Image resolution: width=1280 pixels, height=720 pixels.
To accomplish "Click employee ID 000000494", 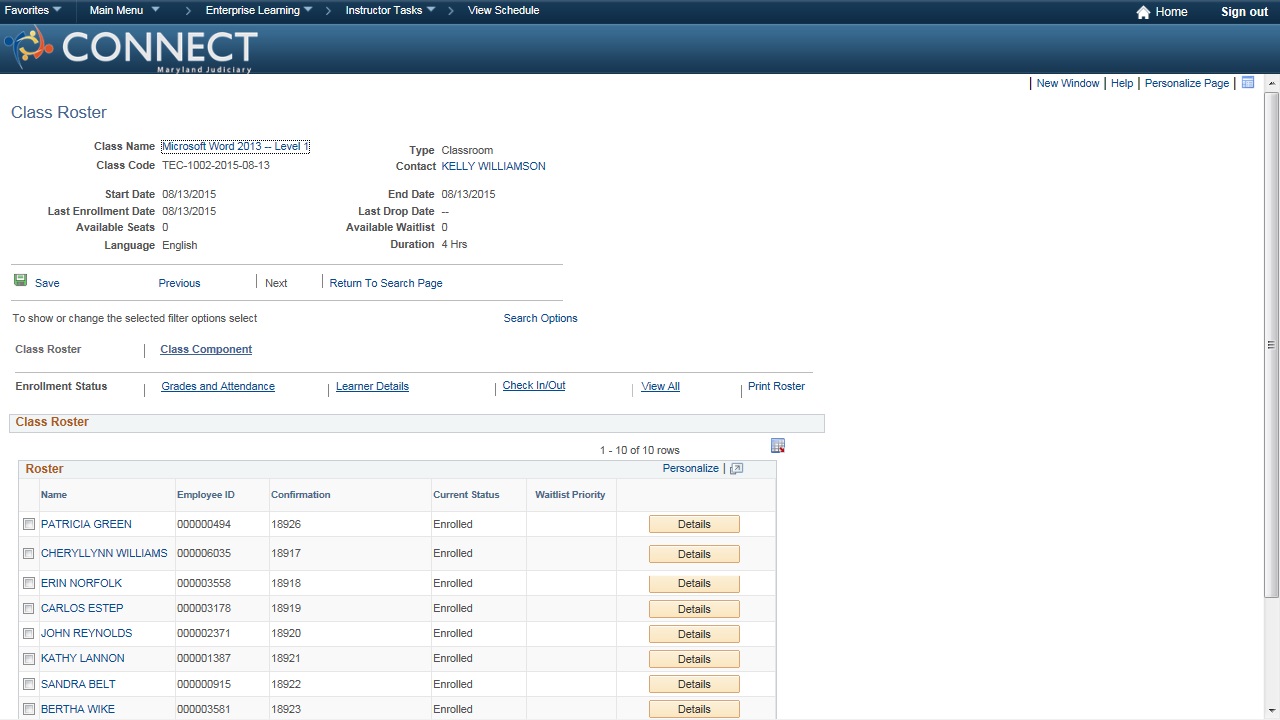I will tap(204, 524).
